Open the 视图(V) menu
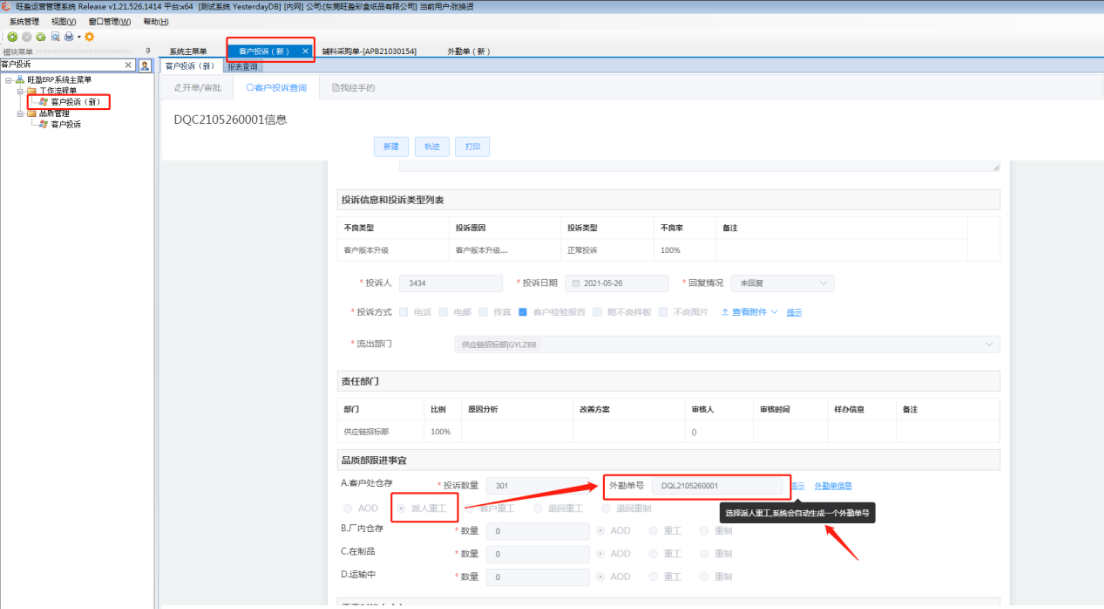The image size is (1104, 609). [63, 22]
